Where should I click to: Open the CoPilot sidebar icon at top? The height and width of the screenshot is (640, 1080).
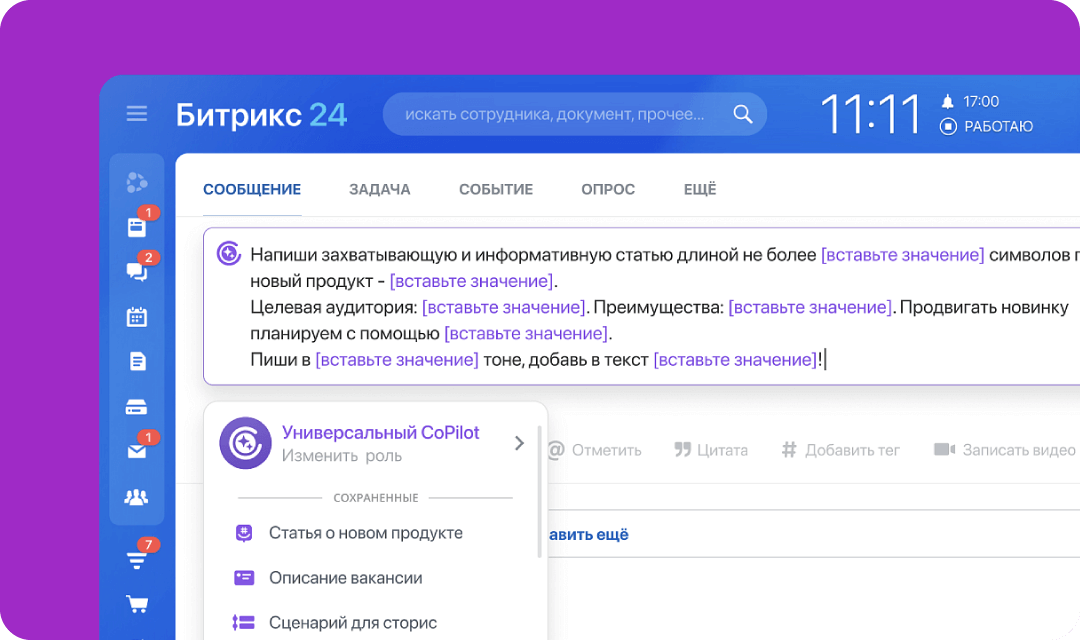(x=136, y=182)
